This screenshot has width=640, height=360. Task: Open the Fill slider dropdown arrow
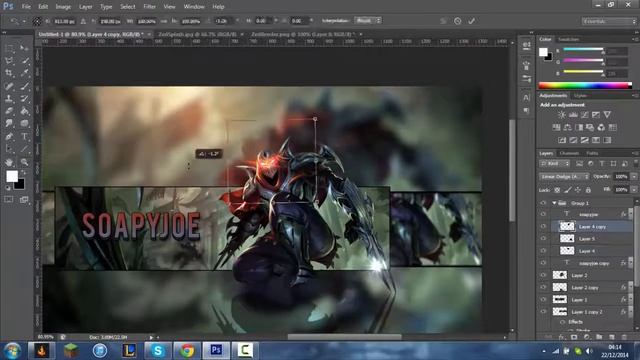[634, 190]
